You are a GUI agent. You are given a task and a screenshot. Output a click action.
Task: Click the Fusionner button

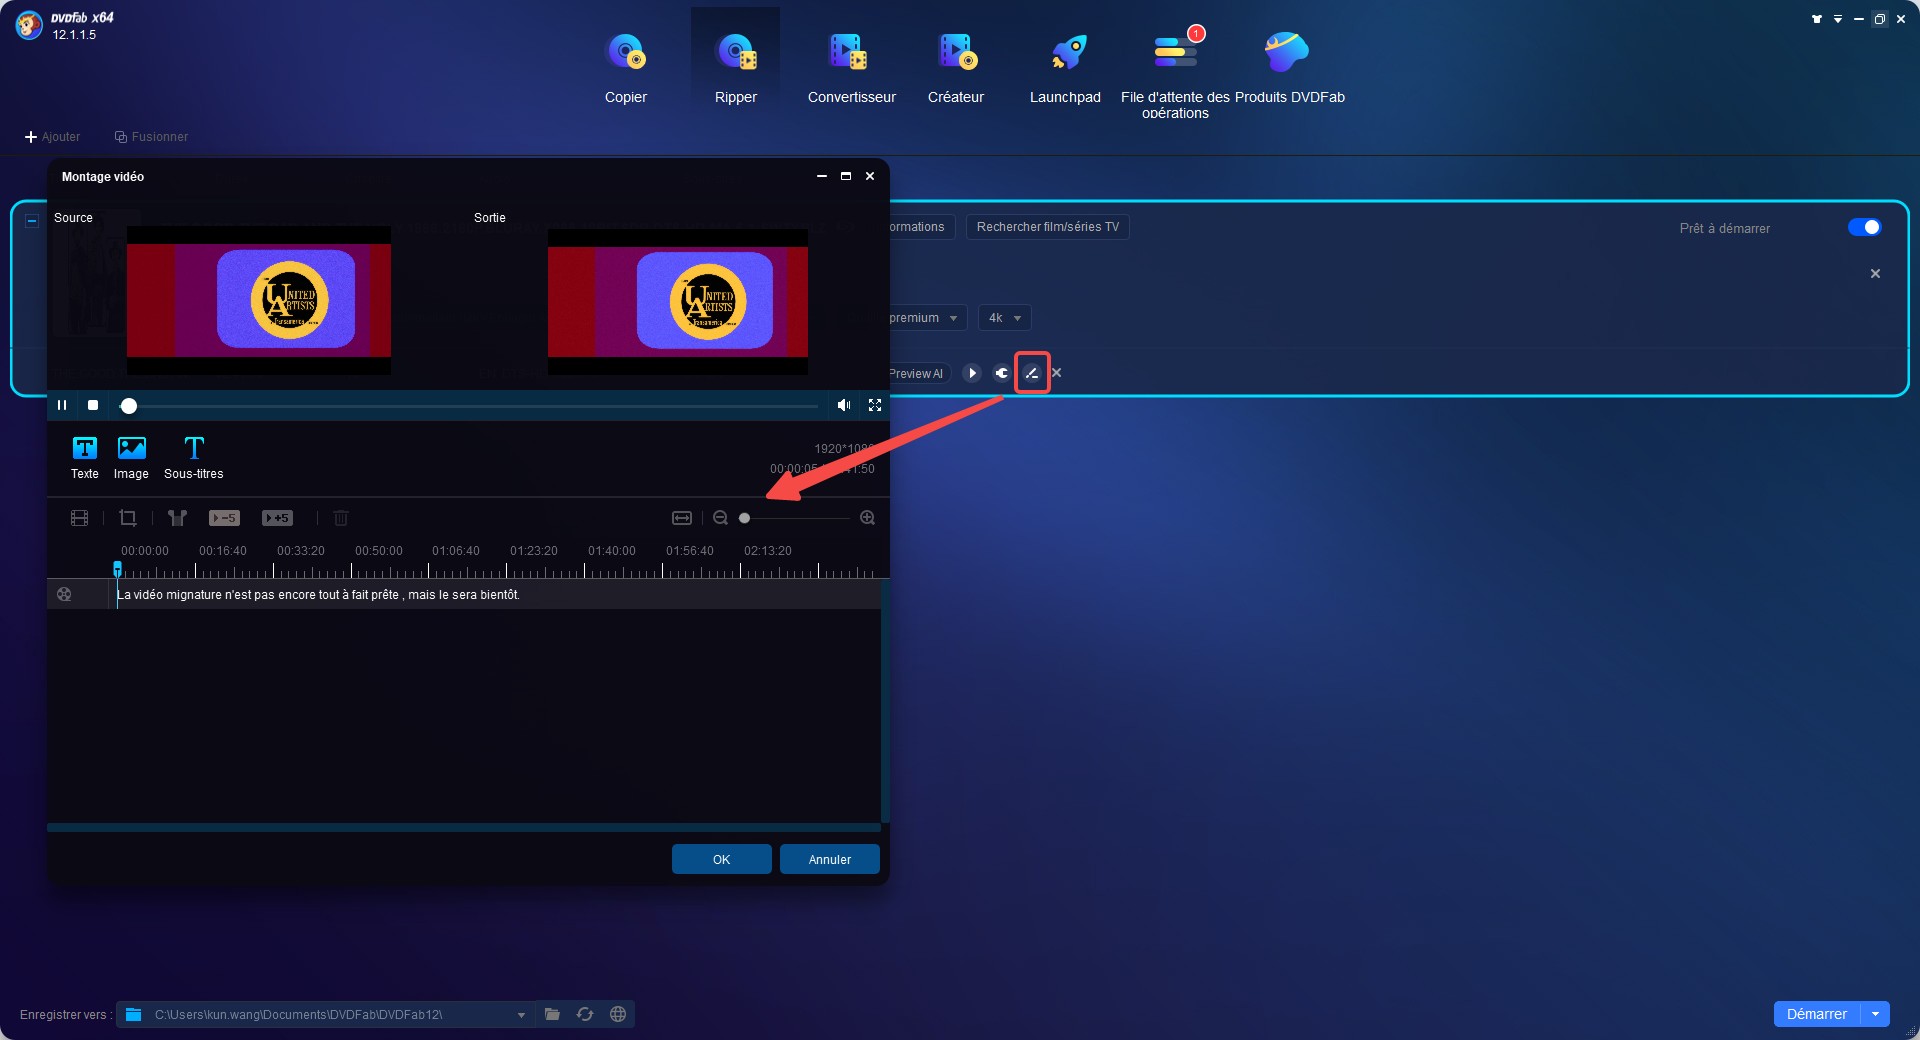click(x=151, y=137)
